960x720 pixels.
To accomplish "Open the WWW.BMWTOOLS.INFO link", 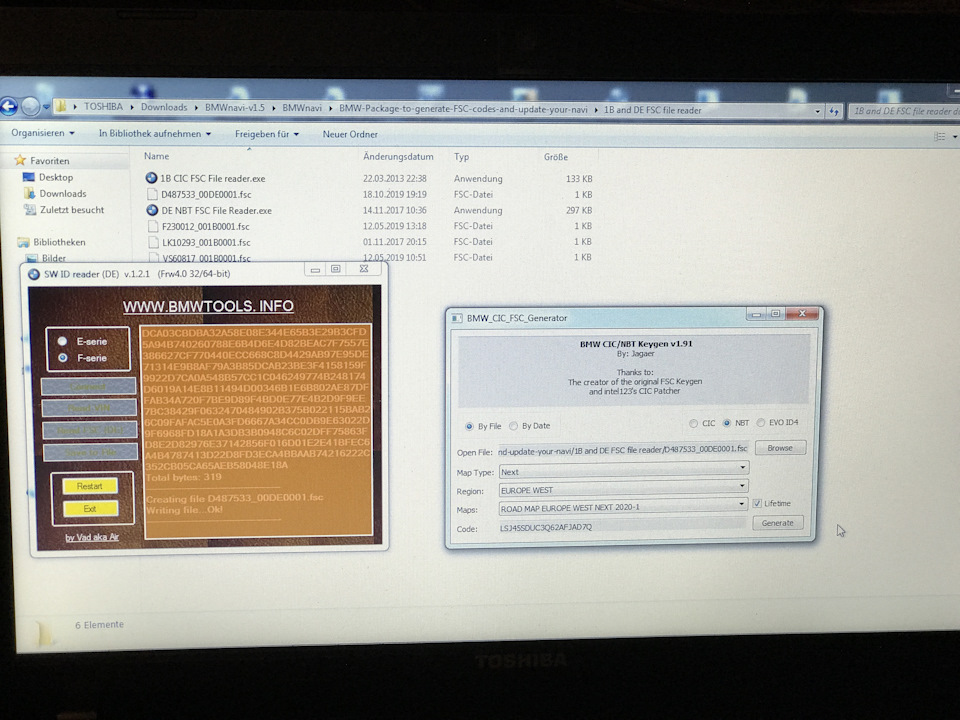I will pos(208,306).
